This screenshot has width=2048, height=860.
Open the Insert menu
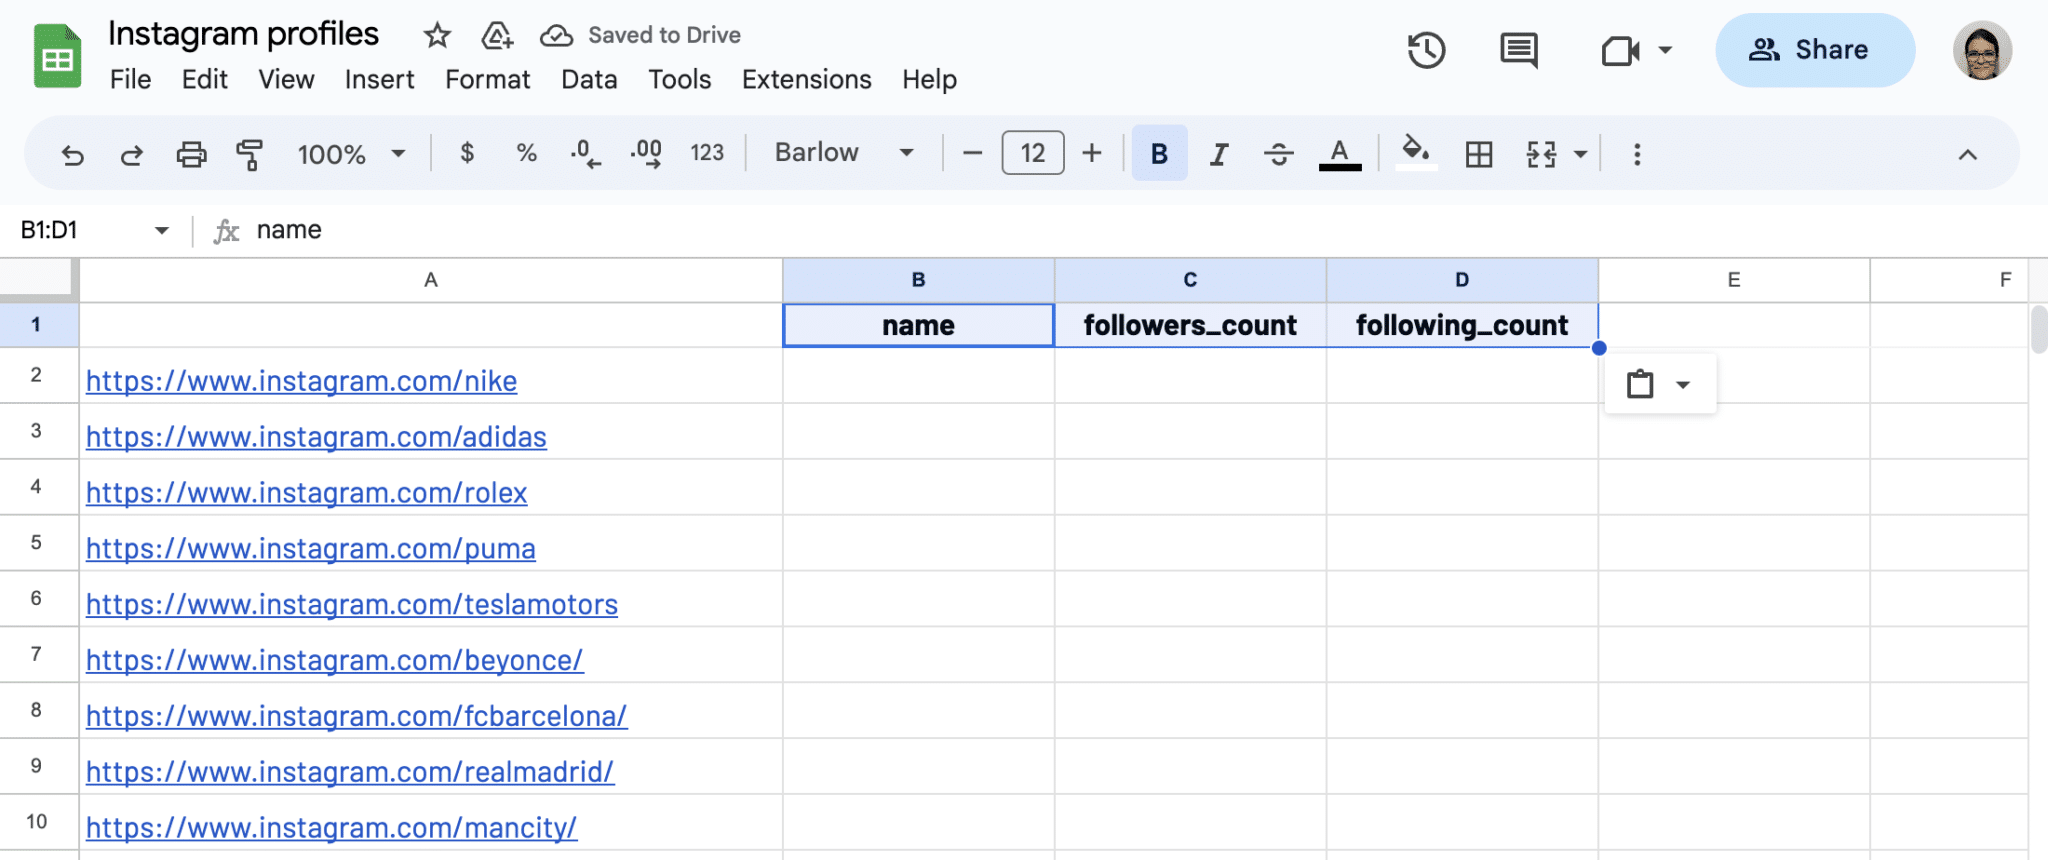379,79
